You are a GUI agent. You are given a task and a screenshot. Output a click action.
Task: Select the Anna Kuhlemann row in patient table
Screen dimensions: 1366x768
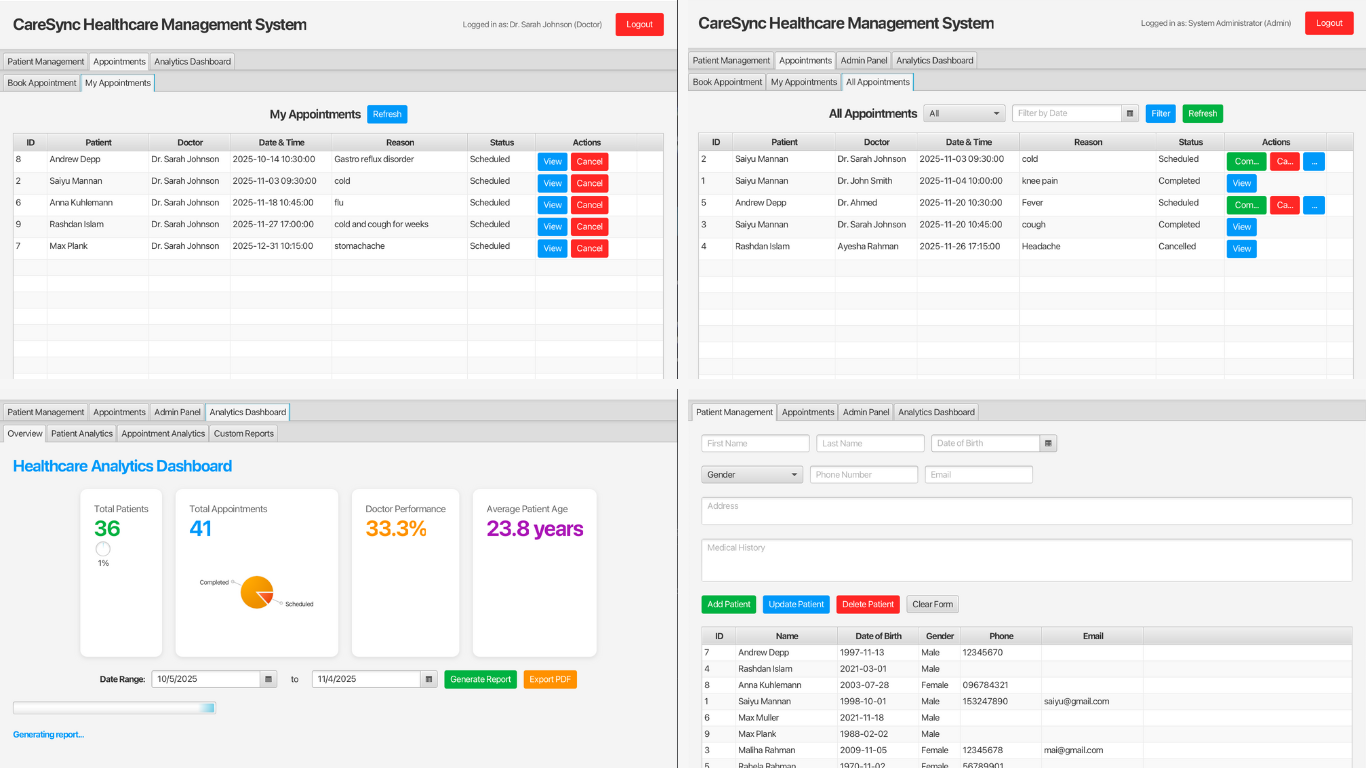coord(770,685)
